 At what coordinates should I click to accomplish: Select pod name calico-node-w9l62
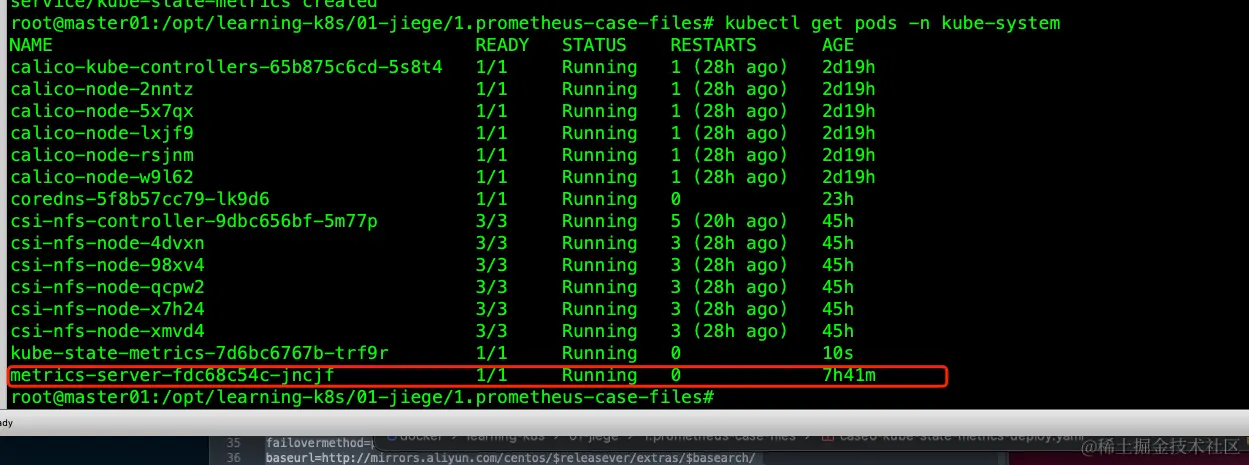[101, 177]
